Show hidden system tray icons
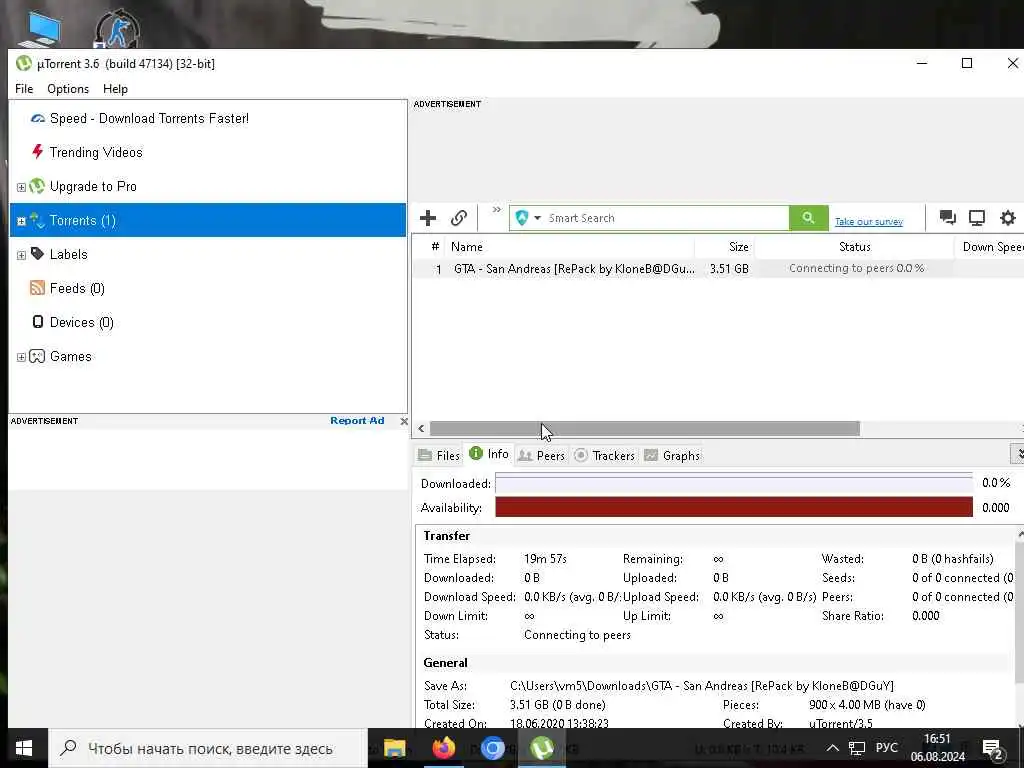 pyautogui.click(x=832, y=748)
